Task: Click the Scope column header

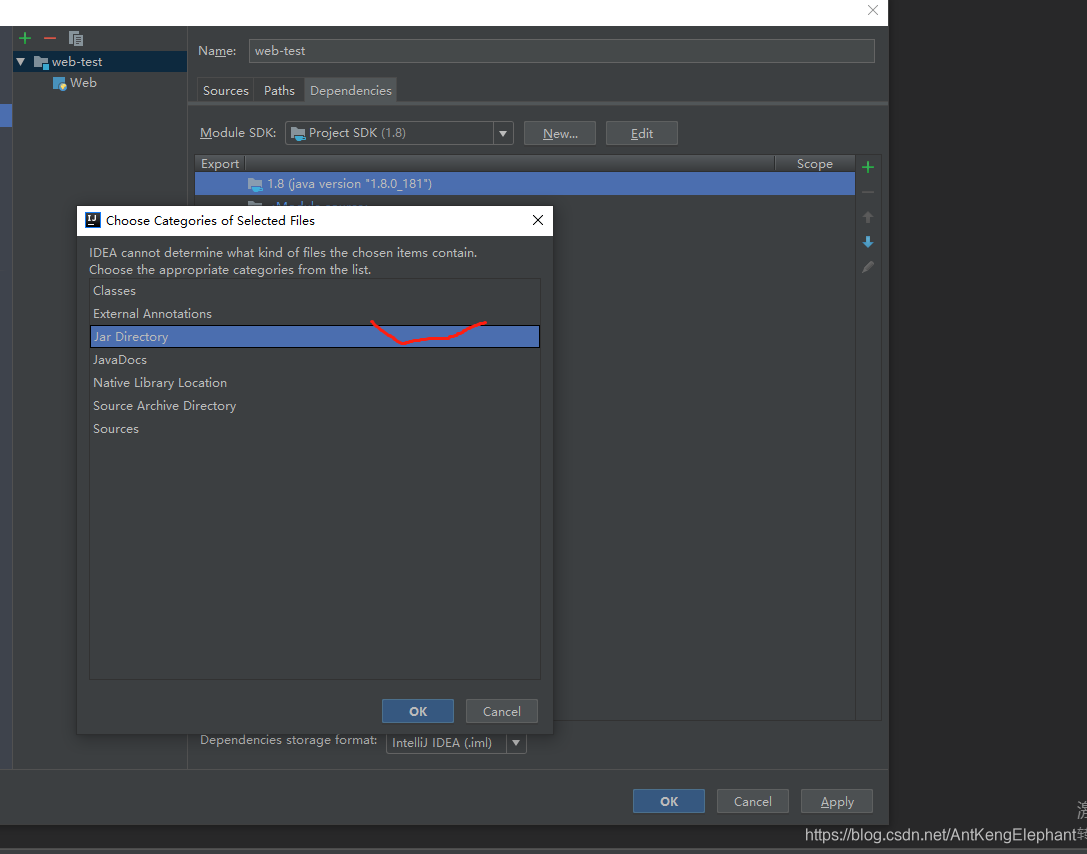Action: coord(815,164)
